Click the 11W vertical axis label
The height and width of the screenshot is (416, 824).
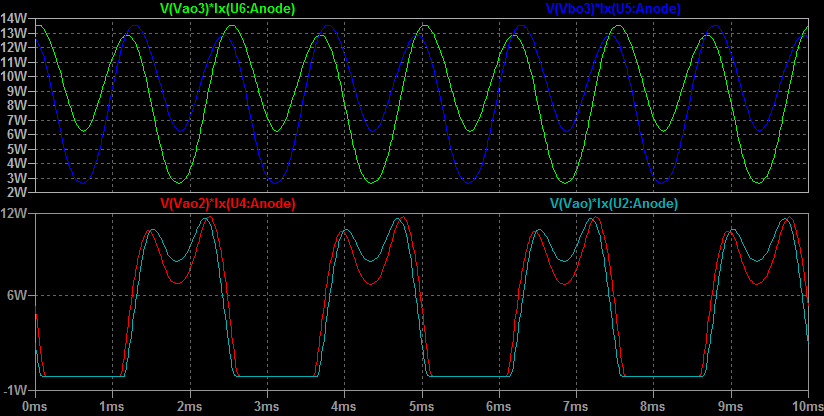[x=13, y=62]
